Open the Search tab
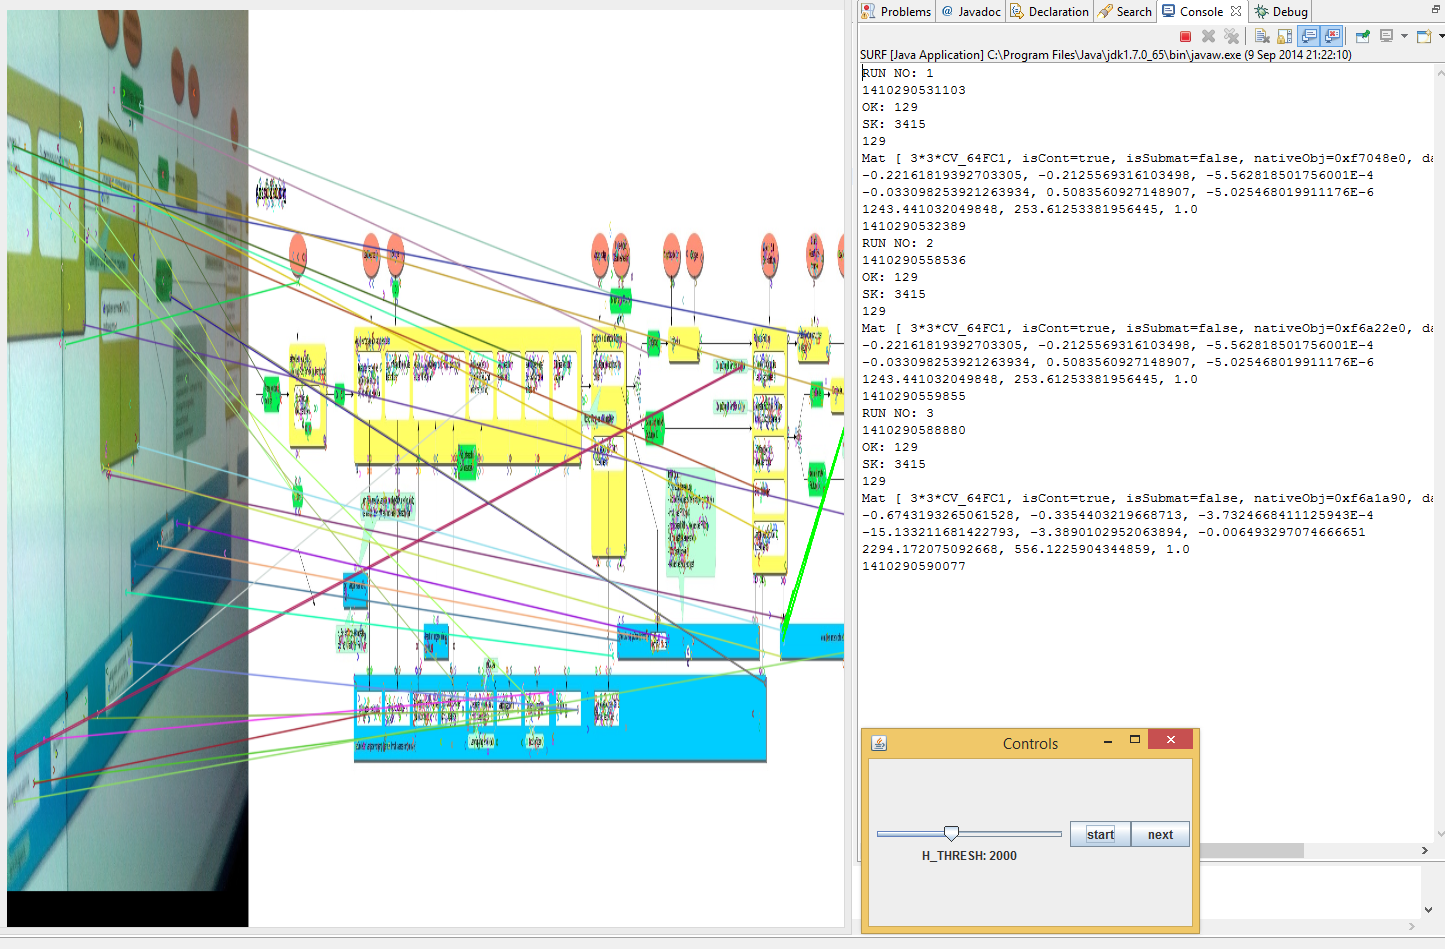 pyautogui.click(x=1125, y=11)
